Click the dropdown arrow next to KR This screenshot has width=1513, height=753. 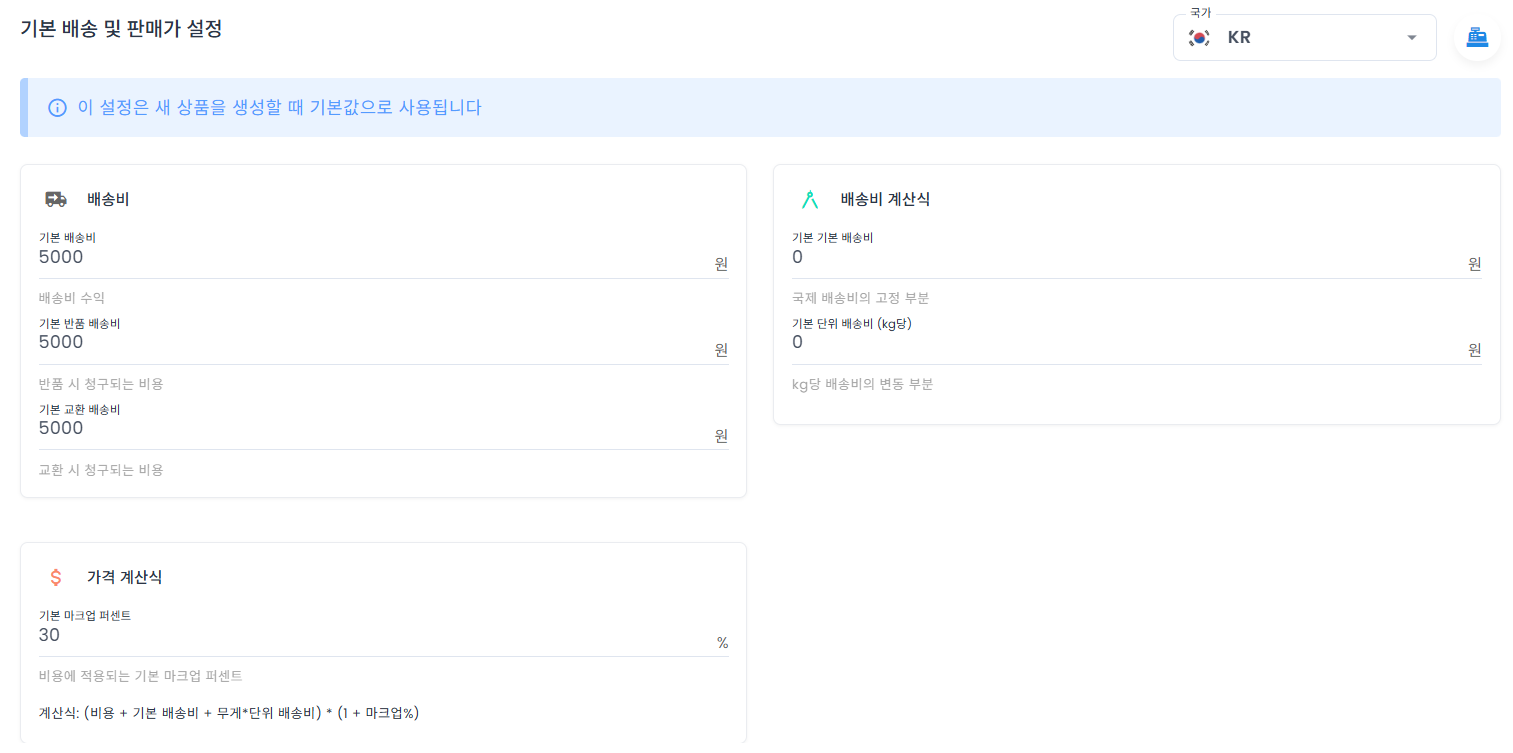click(1412, 38)
